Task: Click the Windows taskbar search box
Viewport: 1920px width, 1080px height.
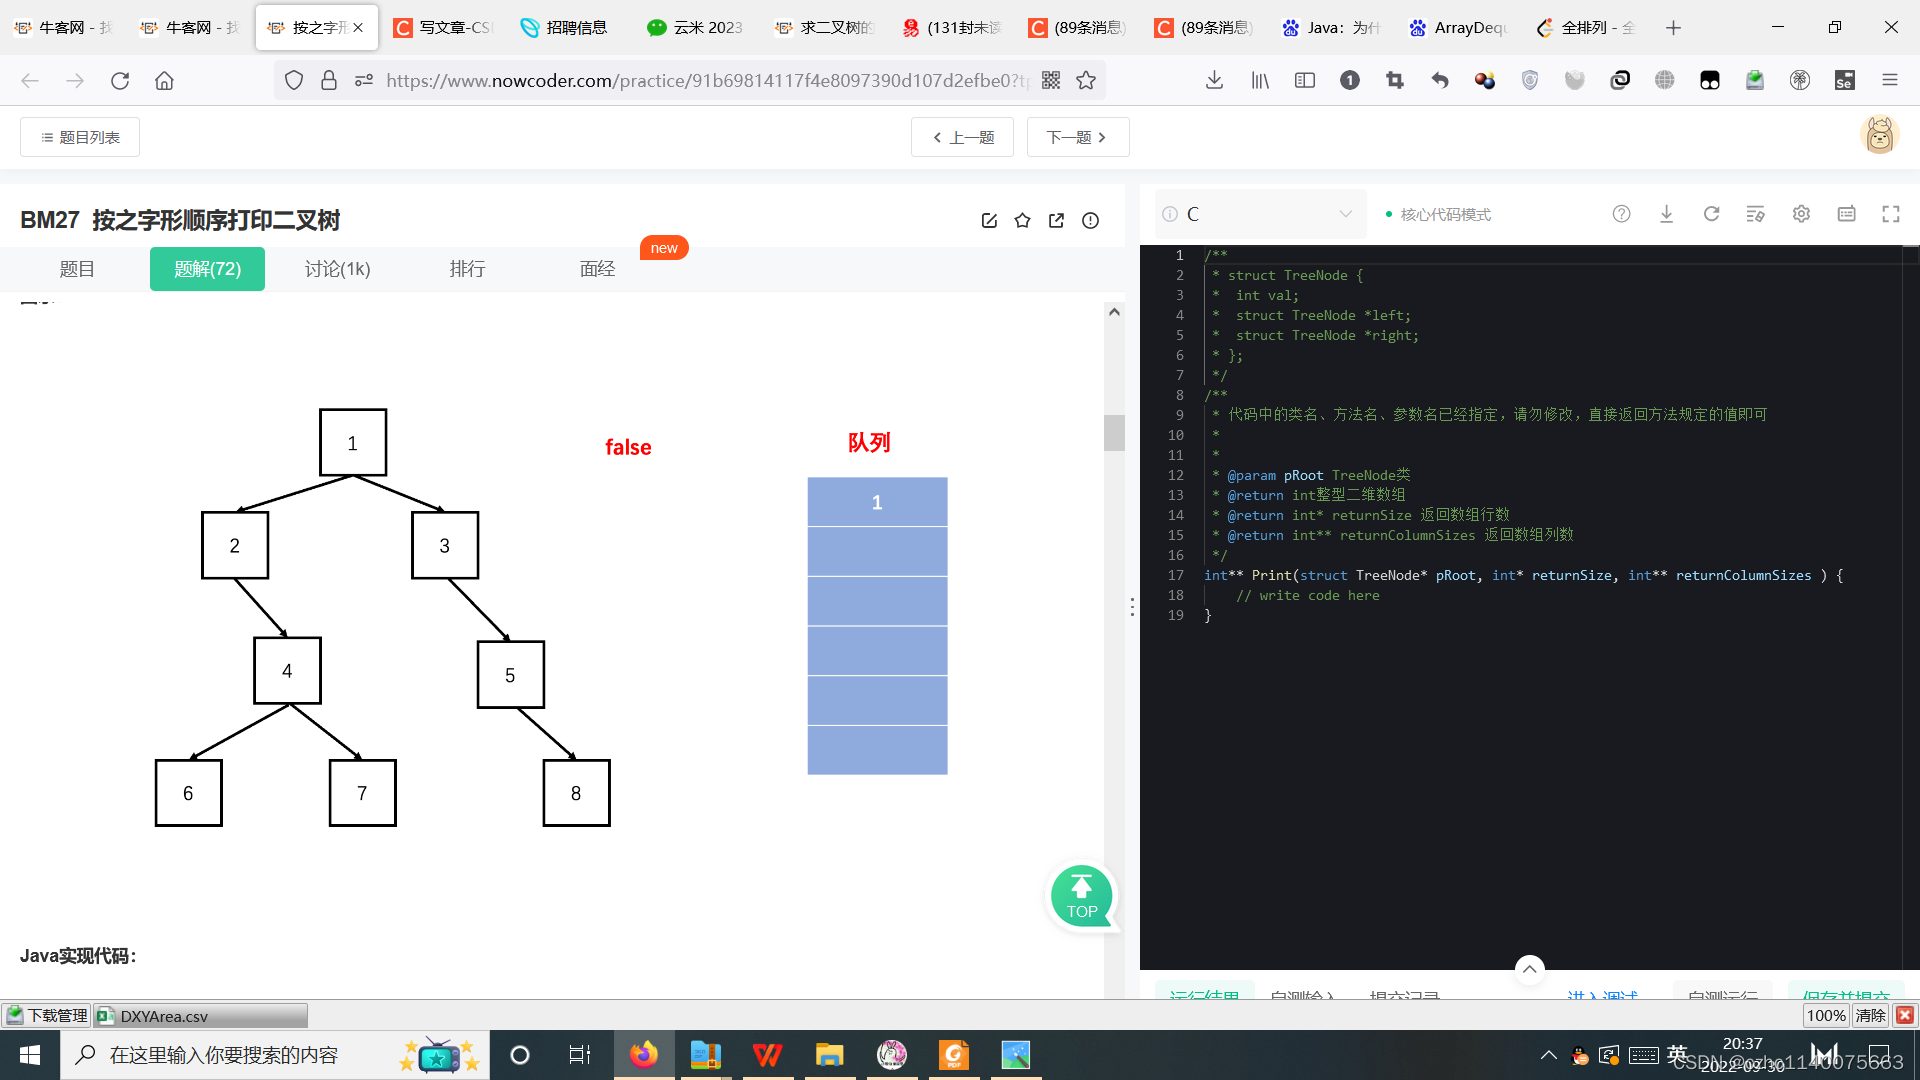Action: tap(275, 1055)
